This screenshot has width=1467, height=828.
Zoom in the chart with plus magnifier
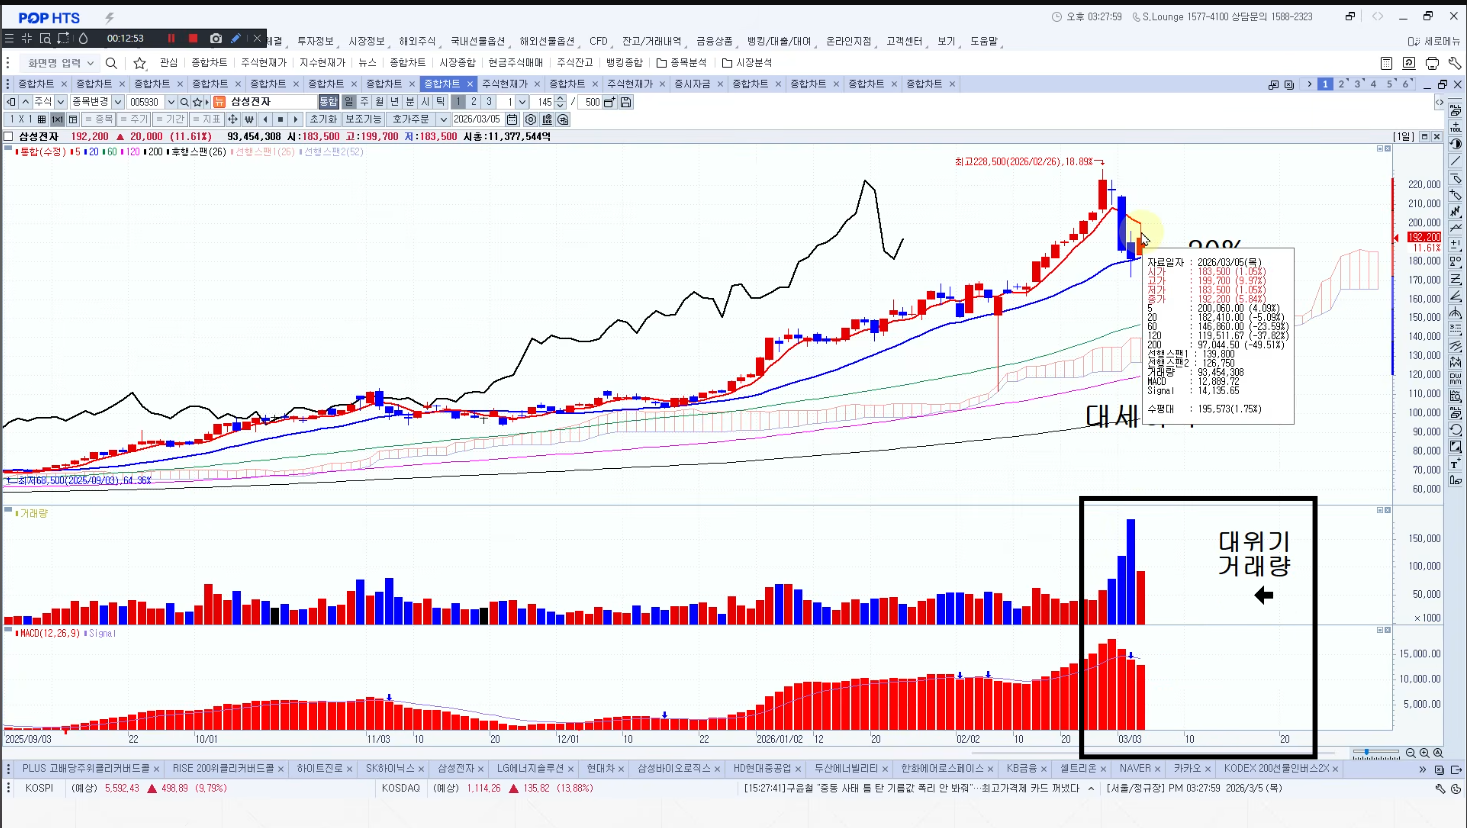1425,753
